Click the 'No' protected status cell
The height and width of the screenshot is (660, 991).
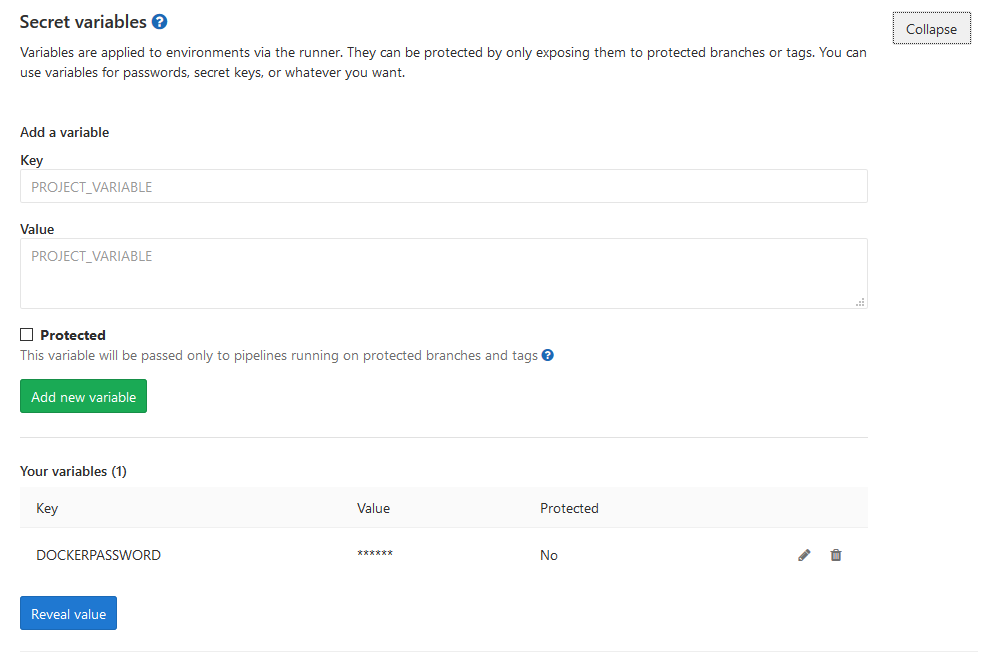coord(549,555)
